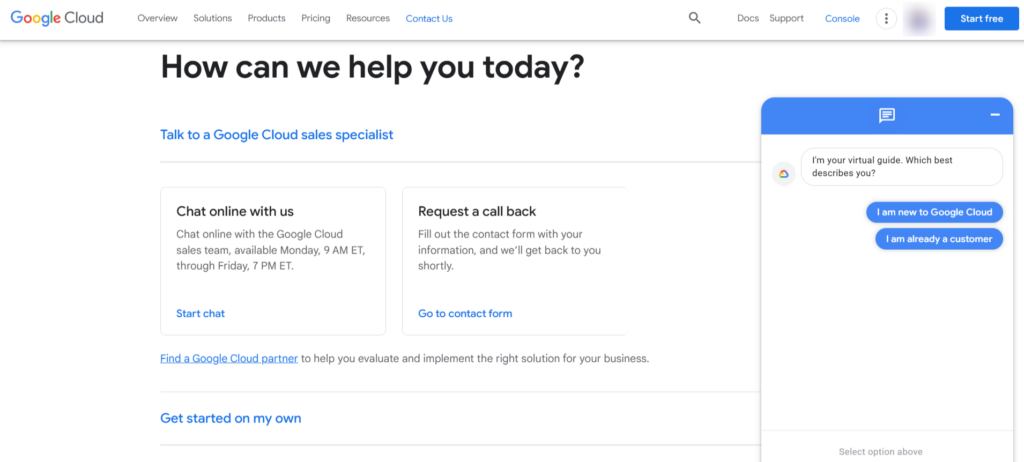Minimize the chat widget with dash icon
1024x462 pixels.
coord(995,115)
